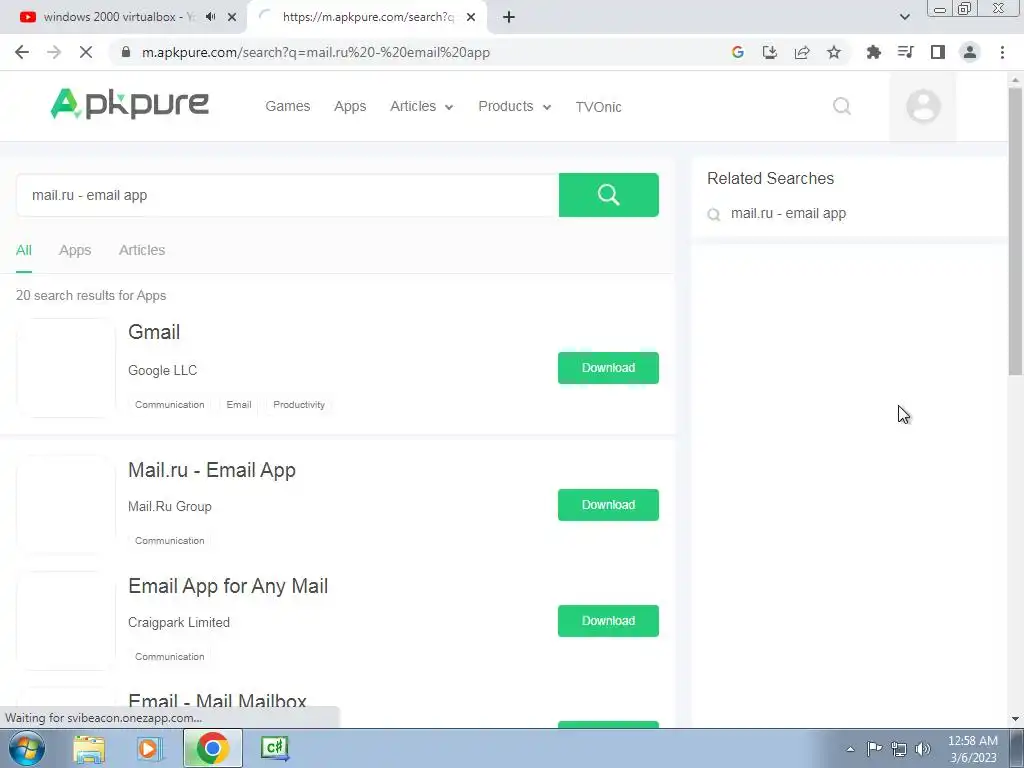Open Chrome's three-dot menu

point(1002,52)
